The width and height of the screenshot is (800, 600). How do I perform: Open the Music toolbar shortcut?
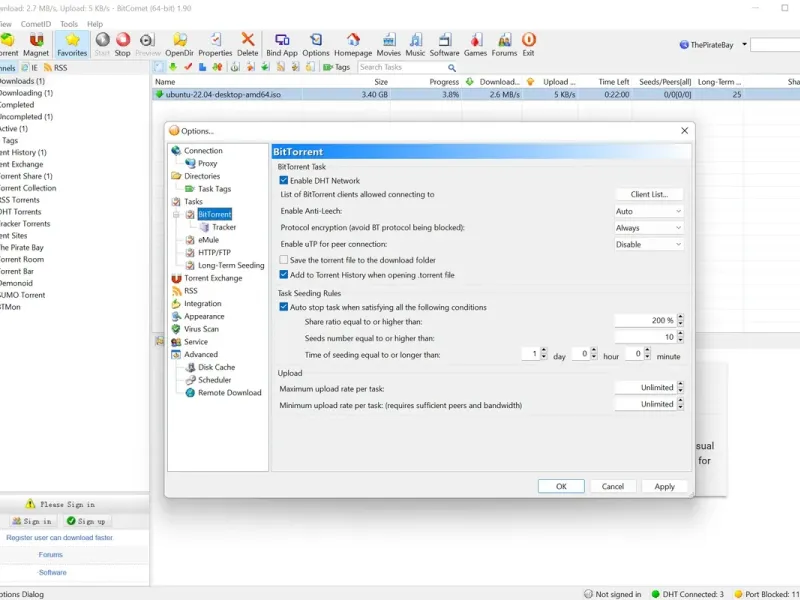(x=415, y=44)
